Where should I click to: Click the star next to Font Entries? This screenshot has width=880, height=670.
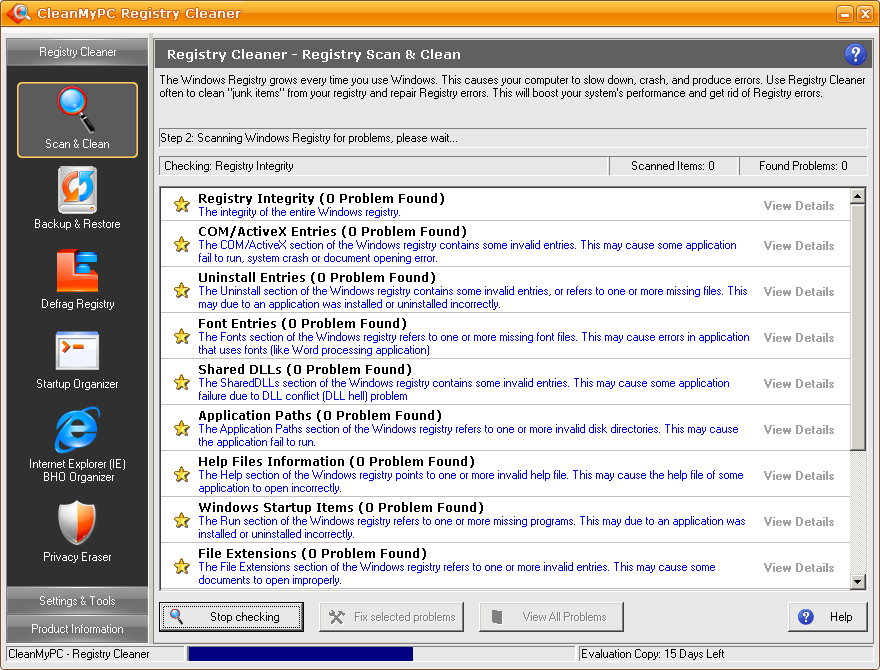pos(181,337)
